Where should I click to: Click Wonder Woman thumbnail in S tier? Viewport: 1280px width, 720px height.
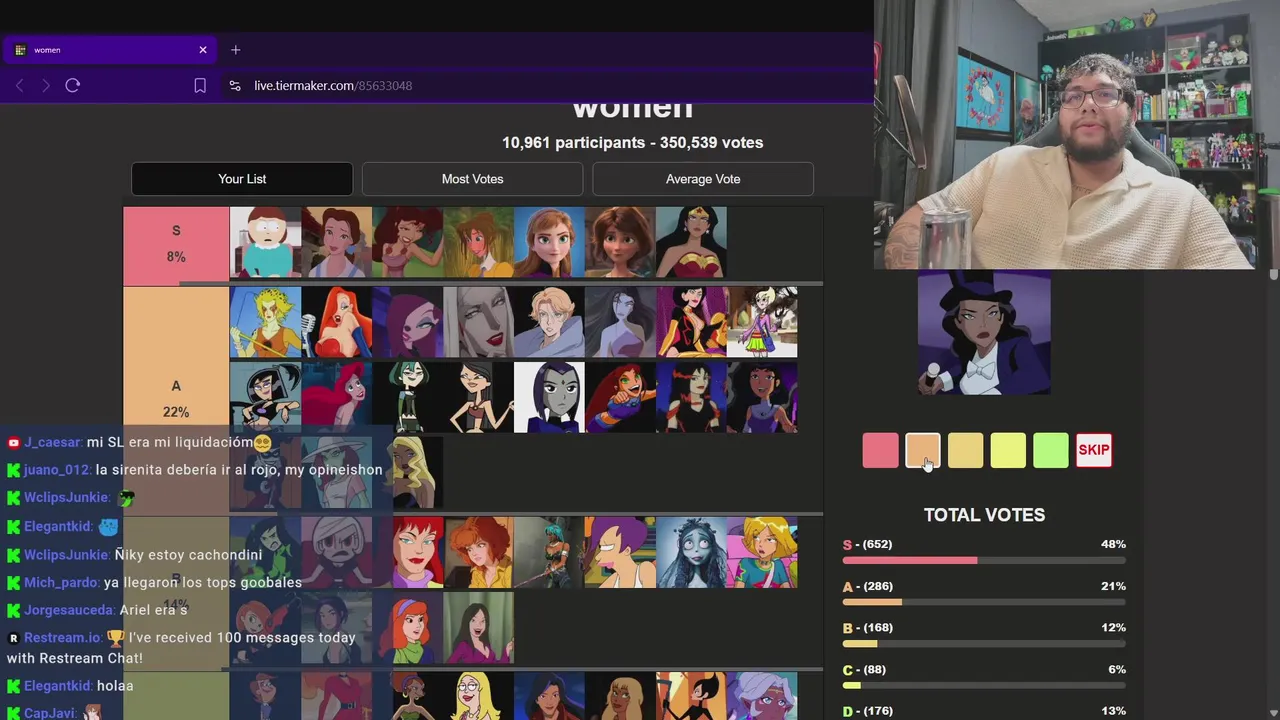pyautogui.click(x=691, y=242)
